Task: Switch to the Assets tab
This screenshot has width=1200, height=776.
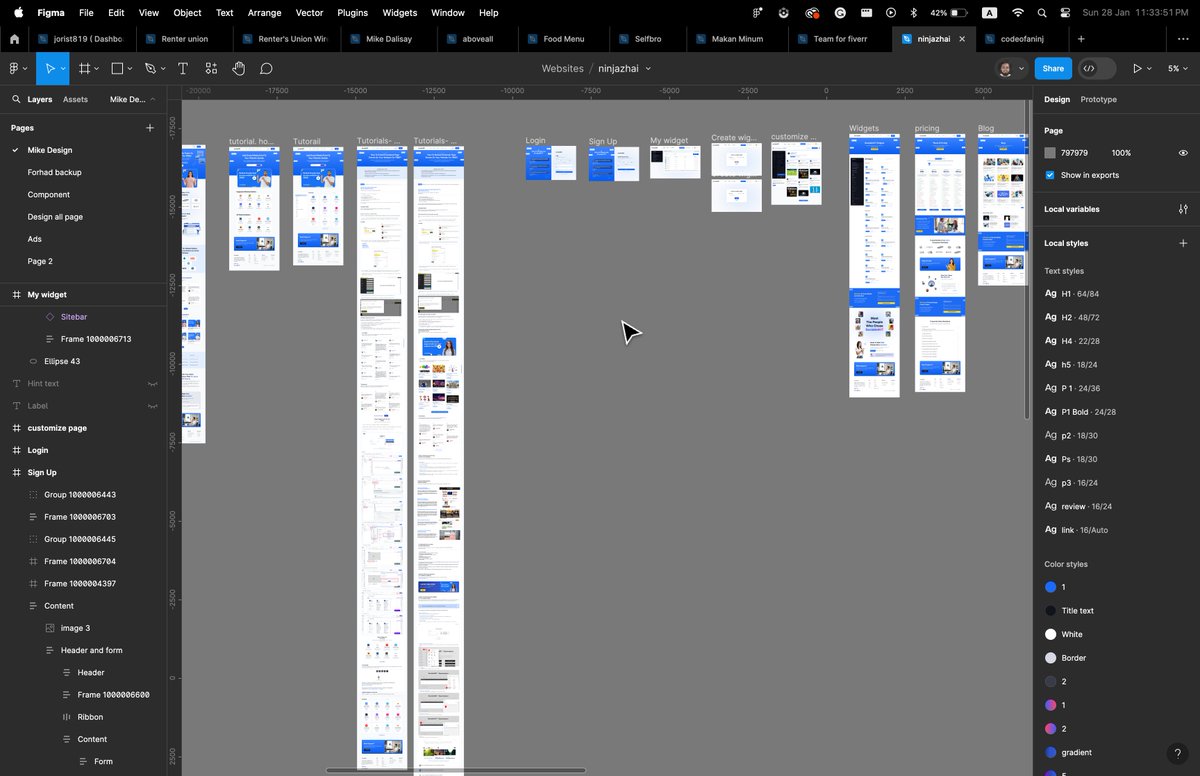Action: point(75,99)
